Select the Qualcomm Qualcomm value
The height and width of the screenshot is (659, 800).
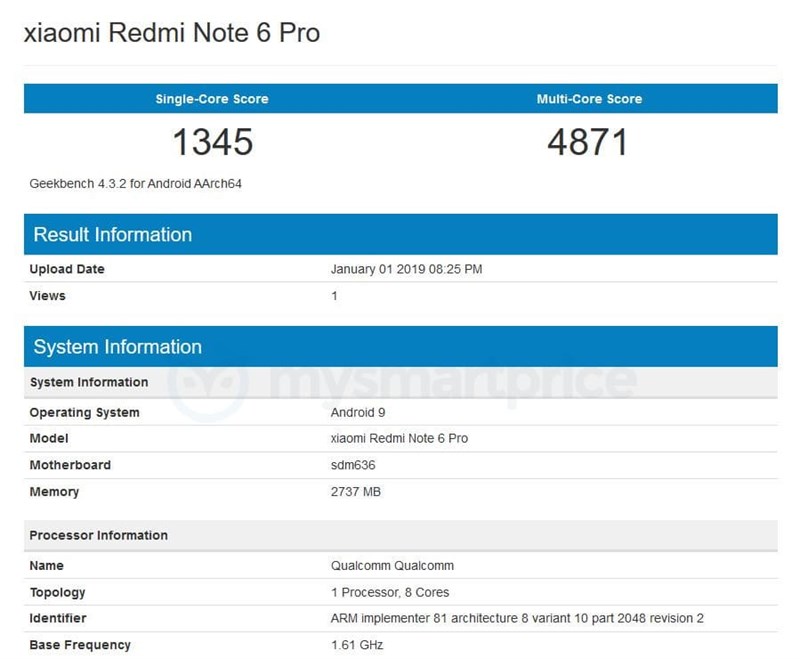point(392,566)
